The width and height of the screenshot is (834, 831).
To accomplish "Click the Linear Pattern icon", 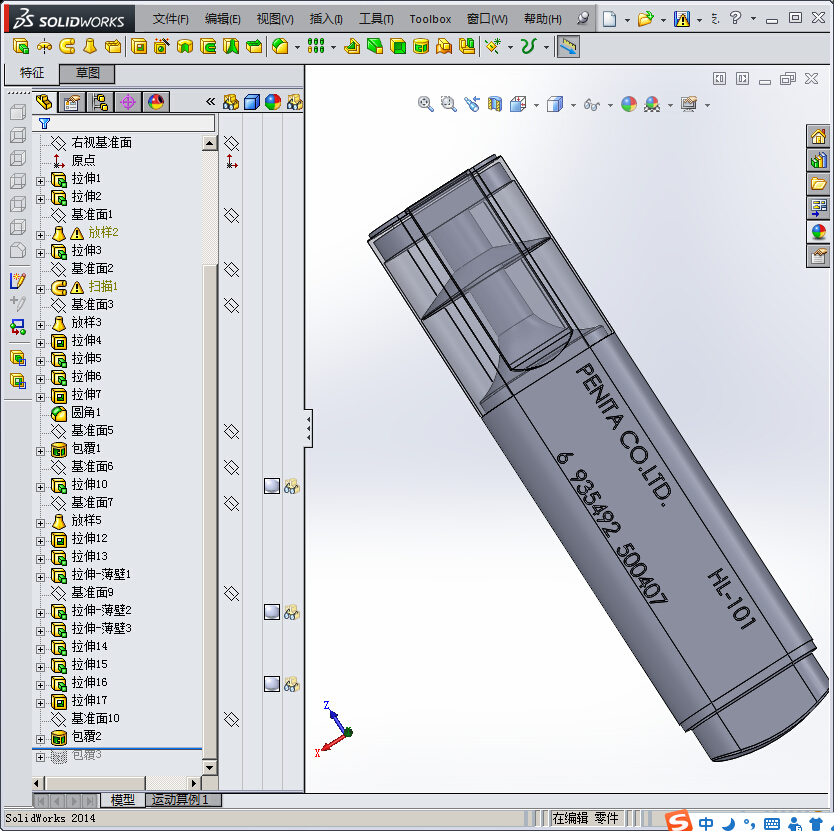I will pos(316,47).
